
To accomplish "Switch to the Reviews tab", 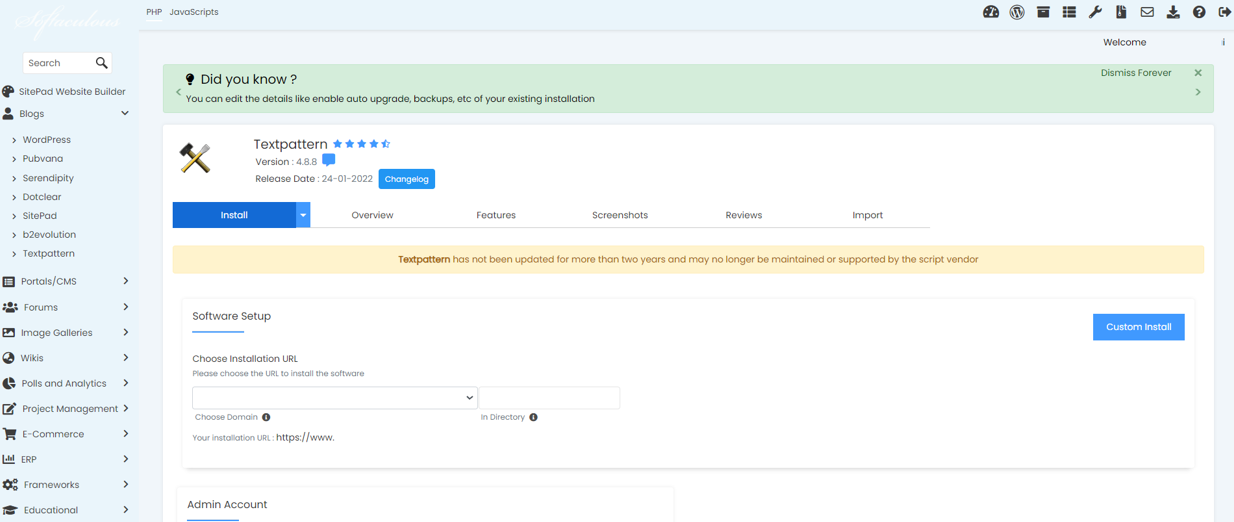I will (744, 215).
